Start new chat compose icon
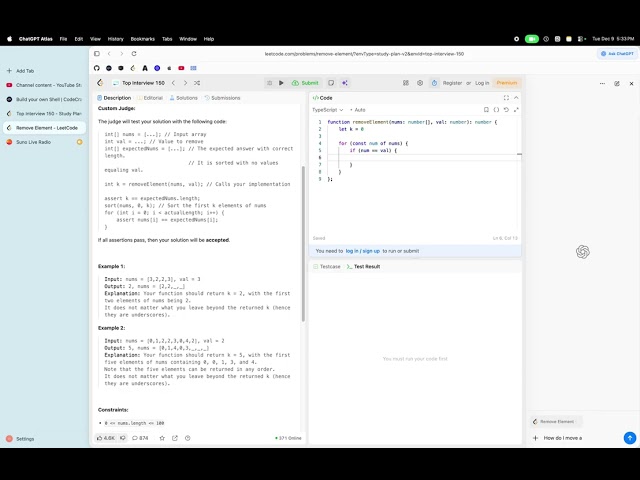 click(x=617, y=83)
